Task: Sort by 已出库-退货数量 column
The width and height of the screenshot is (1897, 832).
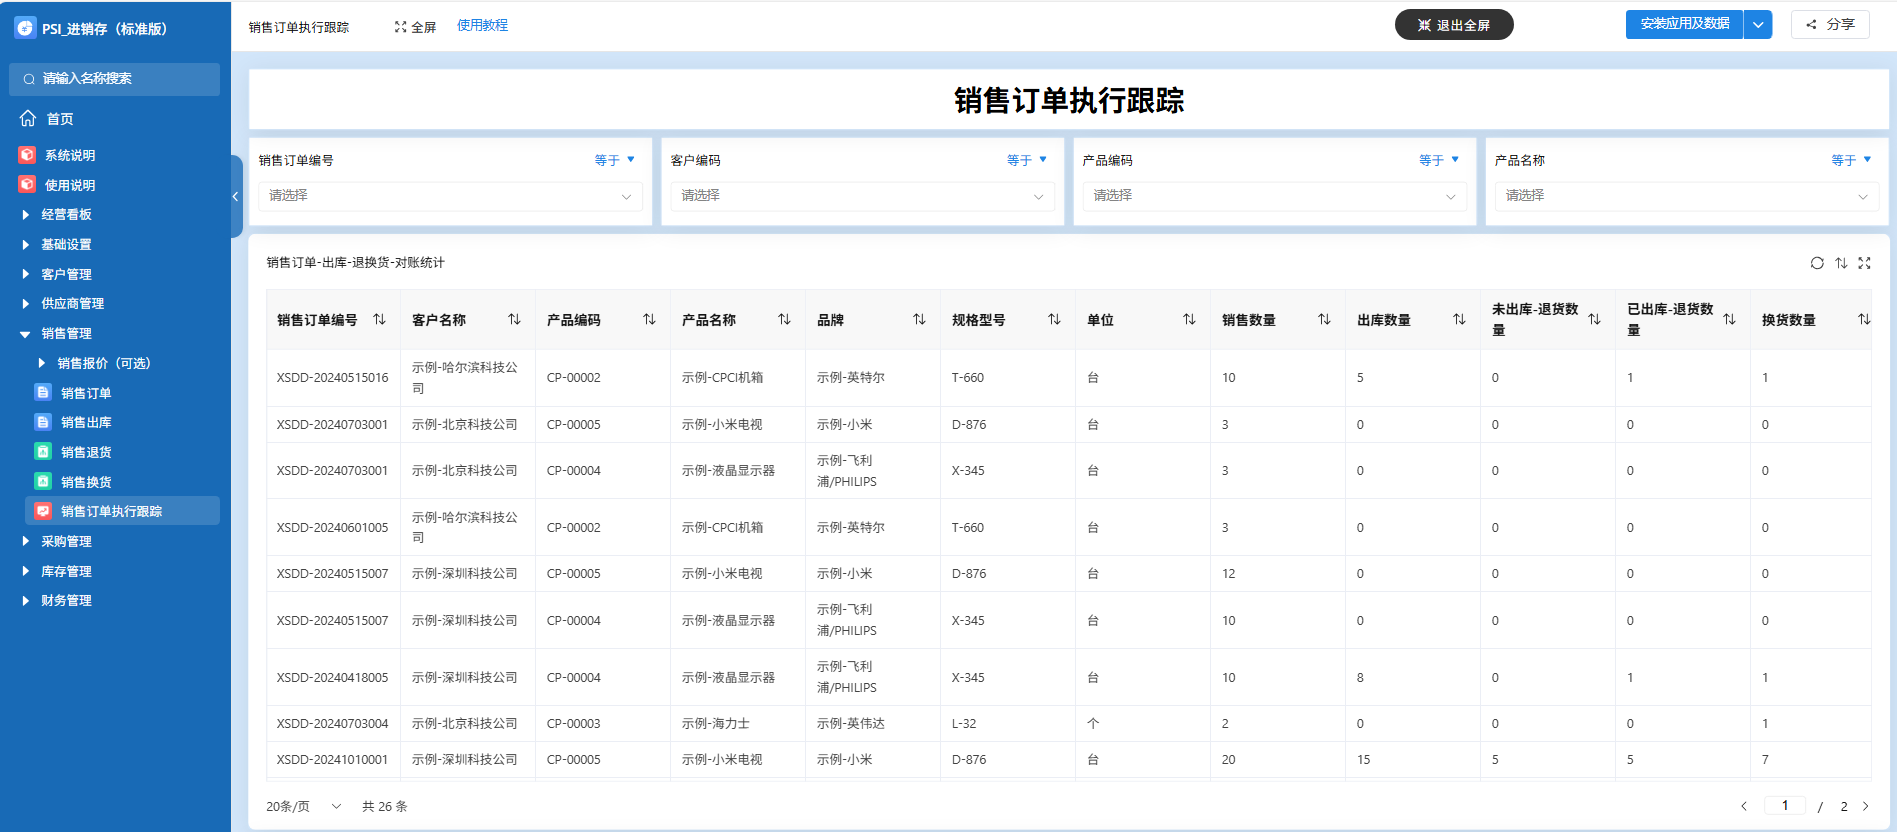Action: 1729,319
